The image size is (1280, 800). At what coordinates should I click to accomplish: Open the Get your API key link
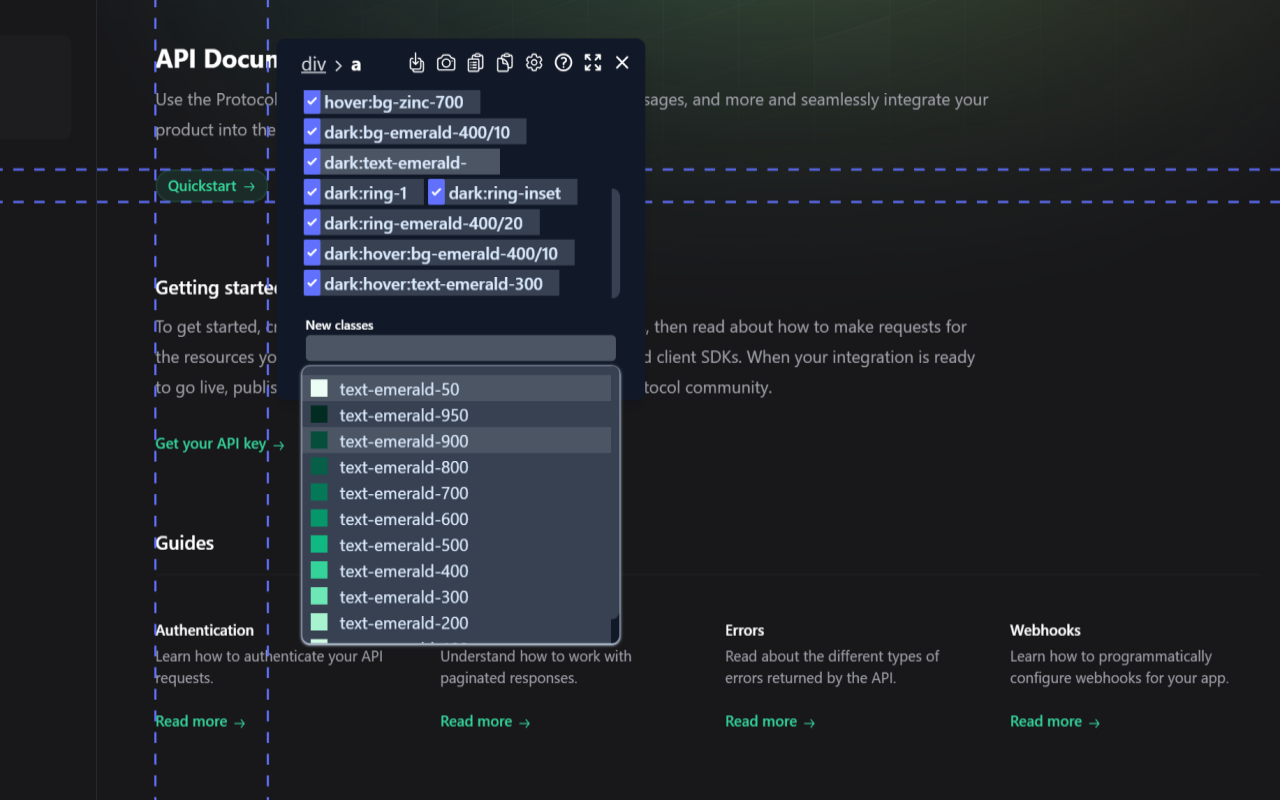pos(220,444)
